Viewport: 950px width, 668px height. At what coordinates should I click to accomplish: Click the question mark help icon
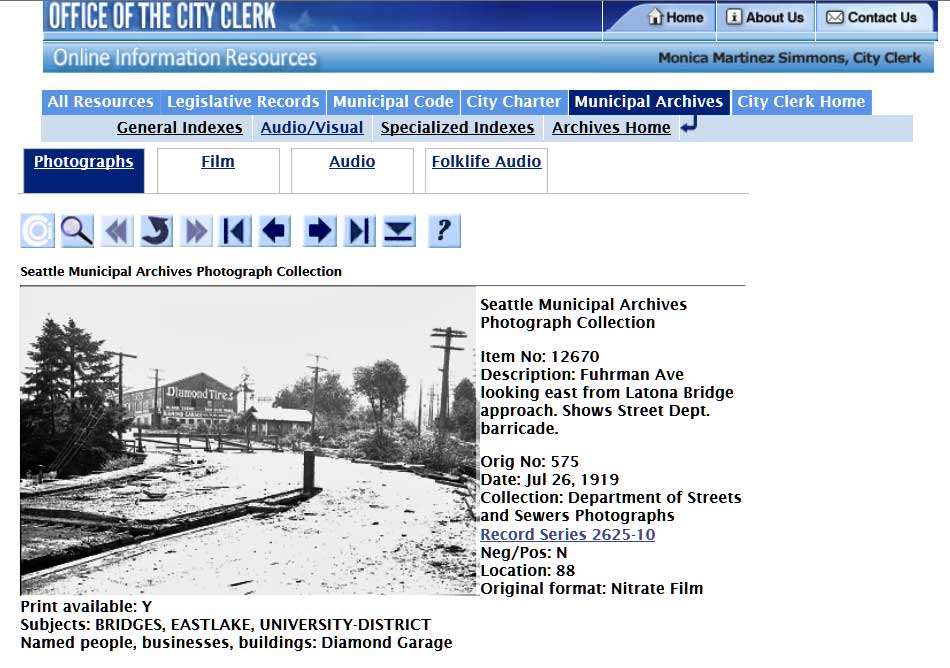[x=443, y=231]
